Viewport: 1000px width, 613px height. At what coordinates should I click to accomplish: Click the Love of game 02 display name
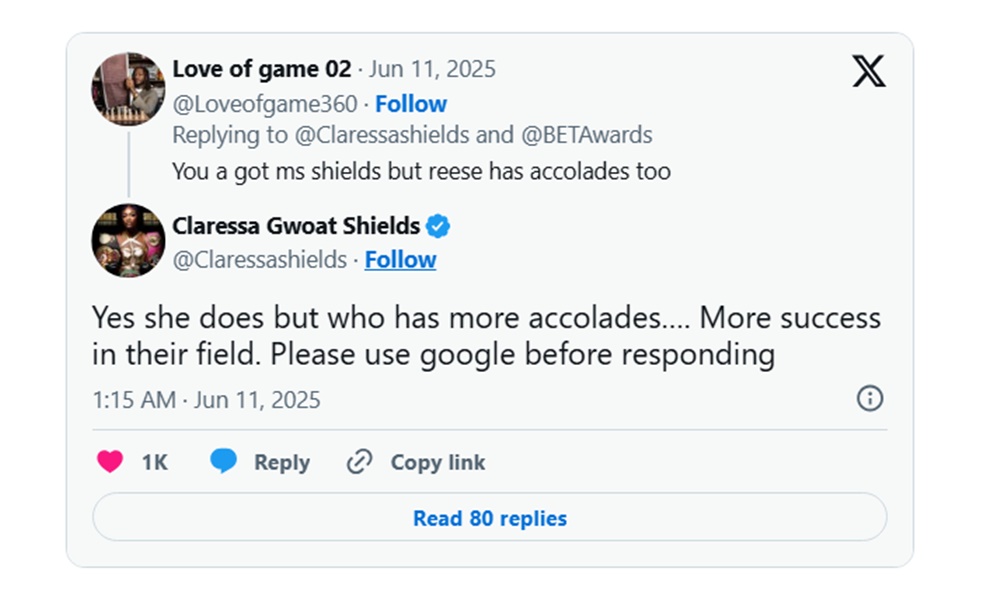tap(261, 69)
